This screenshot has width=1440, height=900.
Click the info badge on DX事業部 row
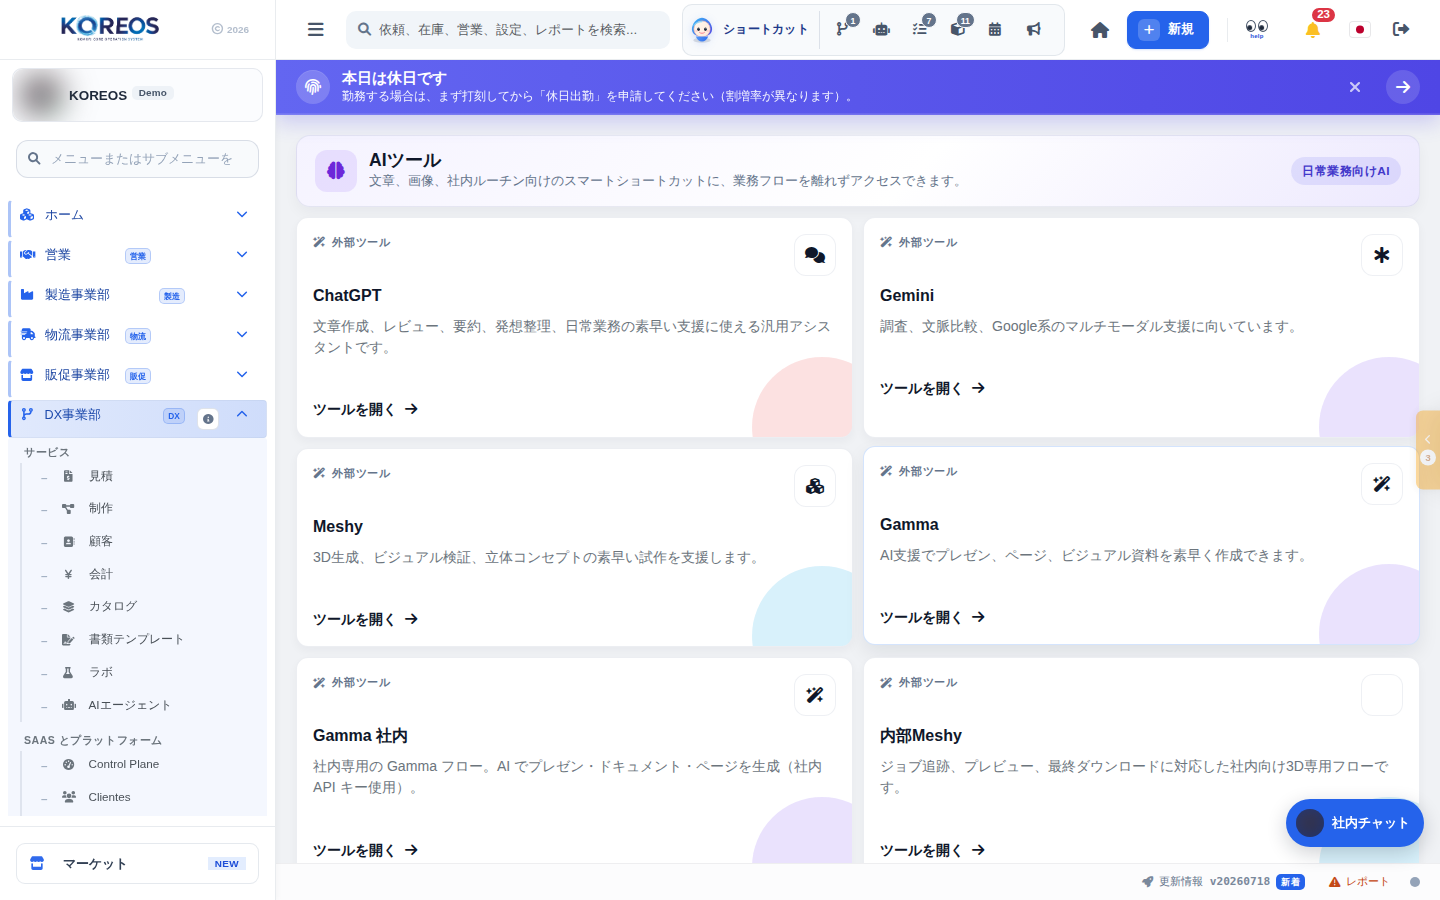(x=208, y=419)
